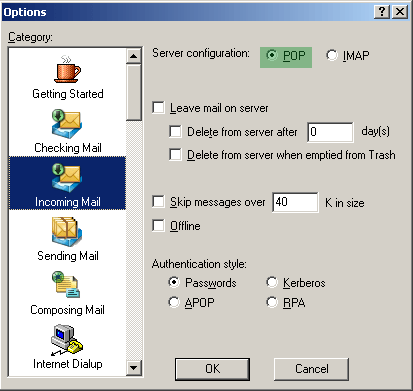
Task: Select the Incoming Mail category icon
Action: tap(67, 178)
